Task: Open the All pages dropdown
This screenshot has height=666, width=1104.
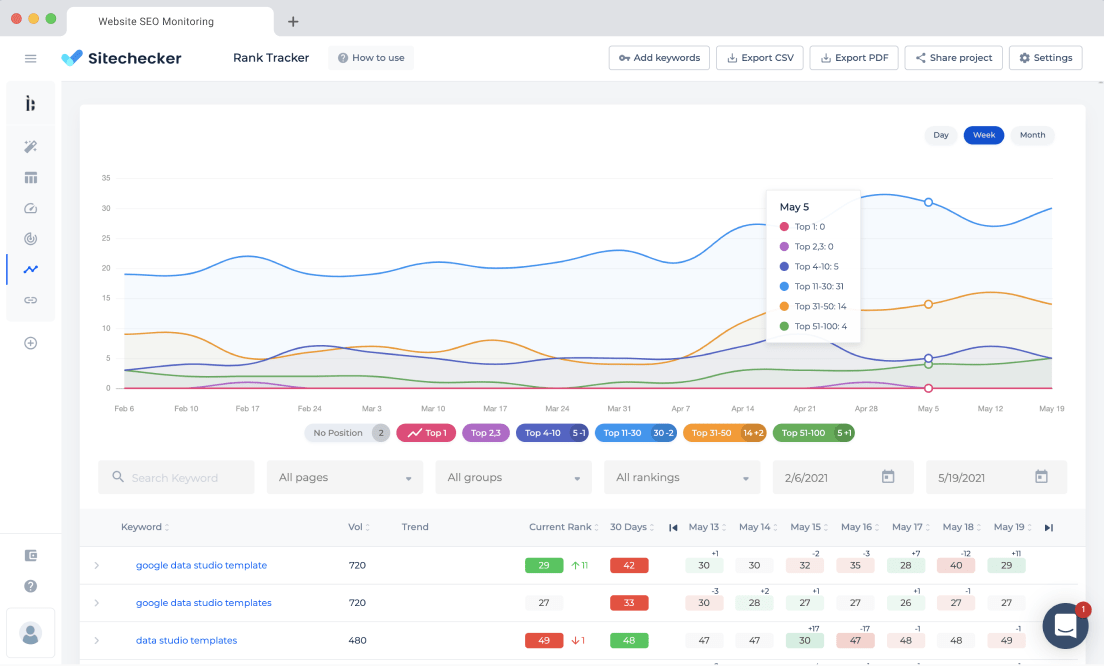Action: [345, 477]
